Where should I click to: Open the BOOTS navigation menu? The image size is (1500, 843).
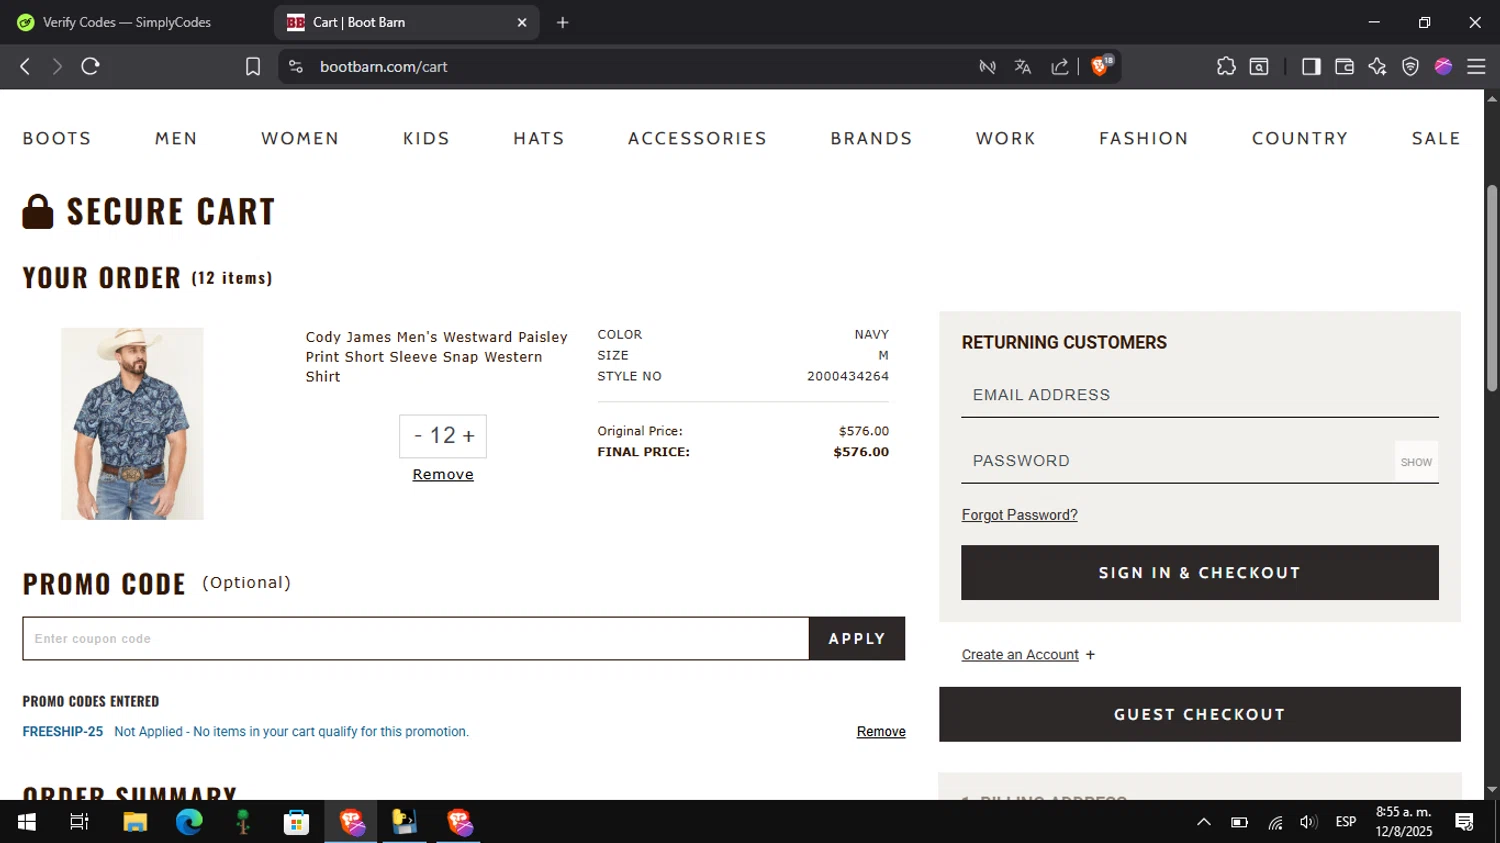click(57, 138)
